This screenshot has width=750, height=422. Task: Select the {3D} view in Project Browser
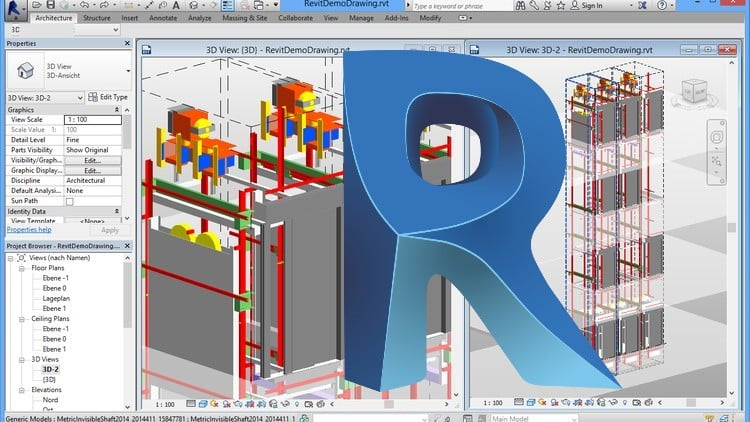coord(49,380)
